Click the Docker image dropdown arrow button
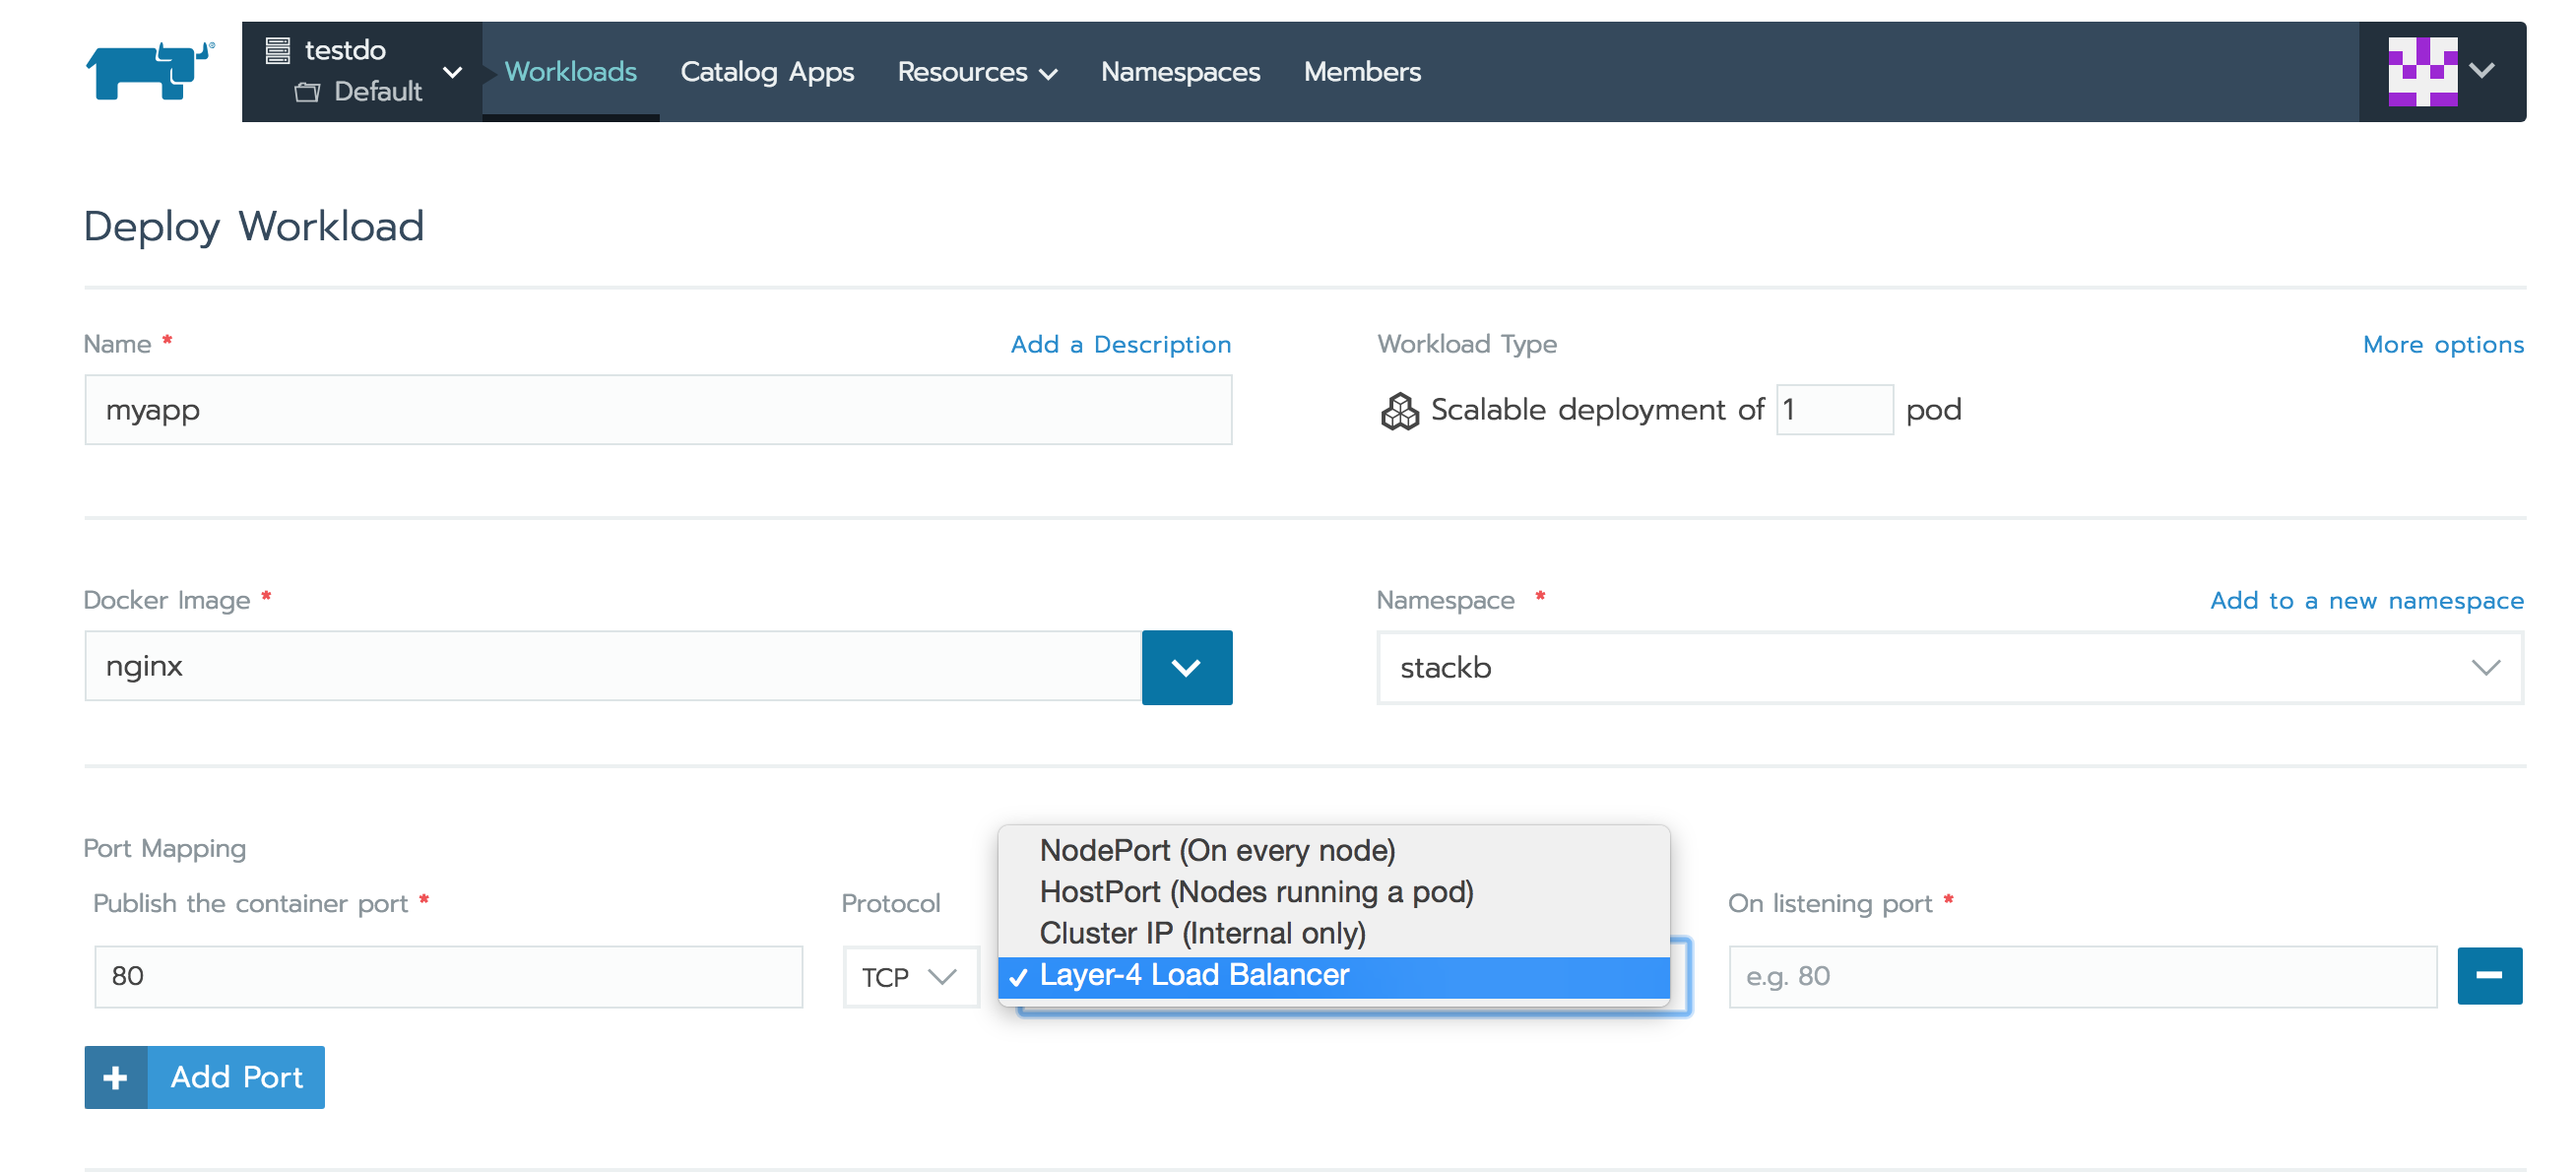 coord(1188,668)
